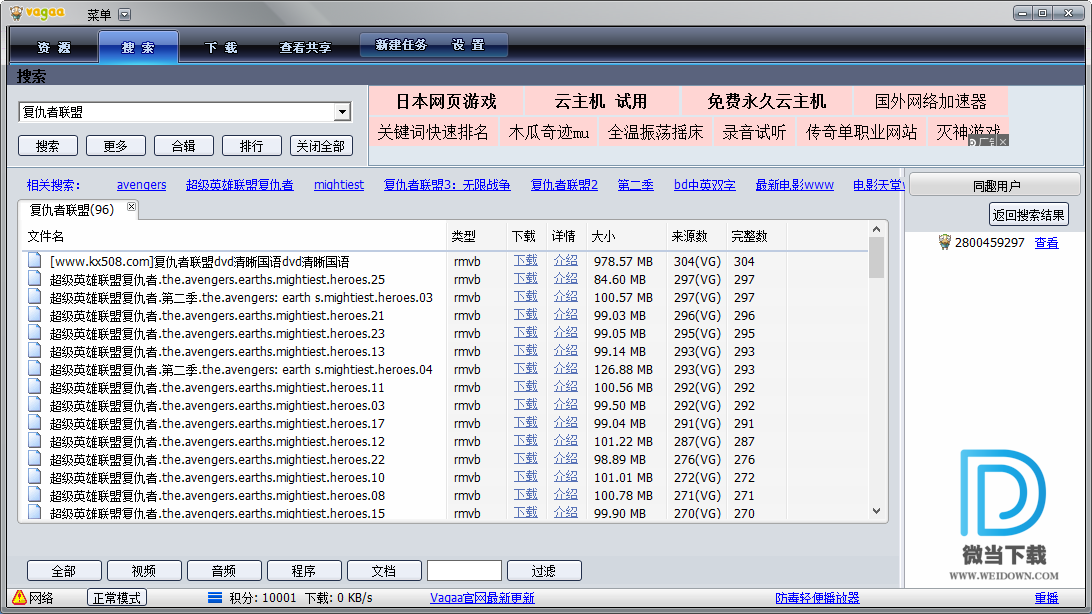The height and width of the screenshot is (614, 1092).
Task: Click file icon of heroes.12 row
Action: click(x=34, y=441)
